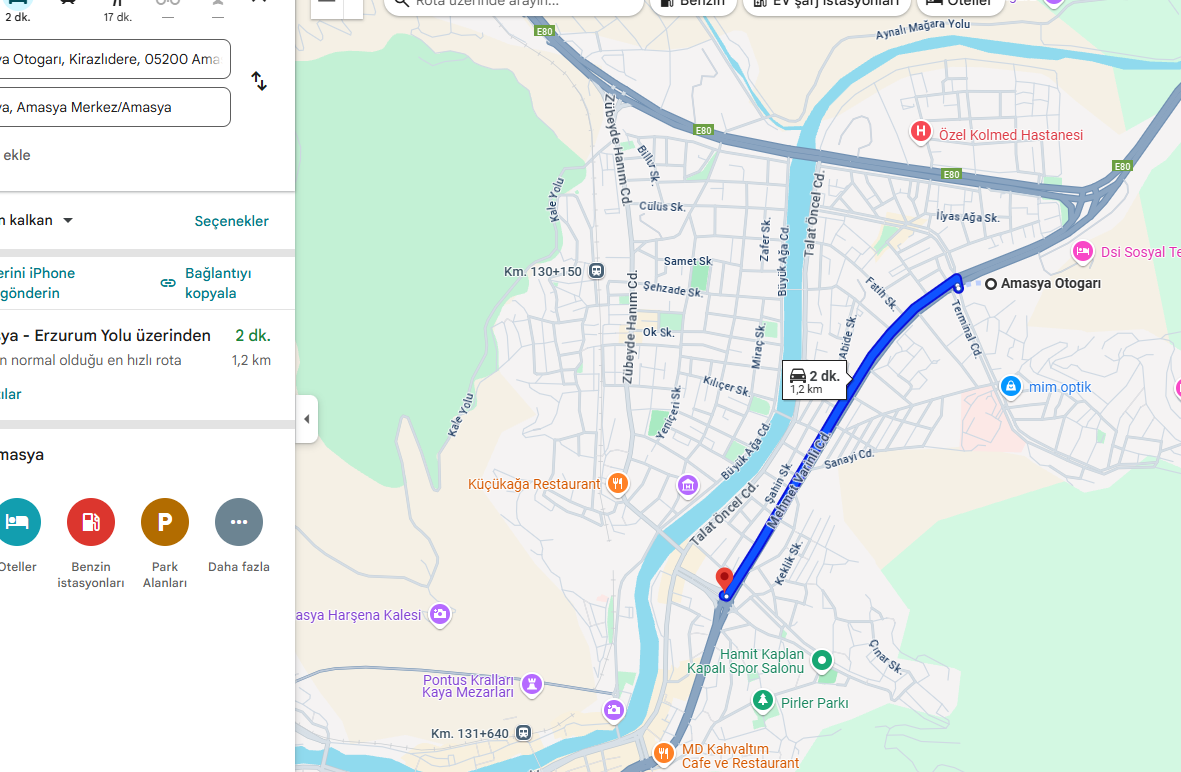Open the Seçenekler route options
1181x772 pixels.
[x=231, y=221]
